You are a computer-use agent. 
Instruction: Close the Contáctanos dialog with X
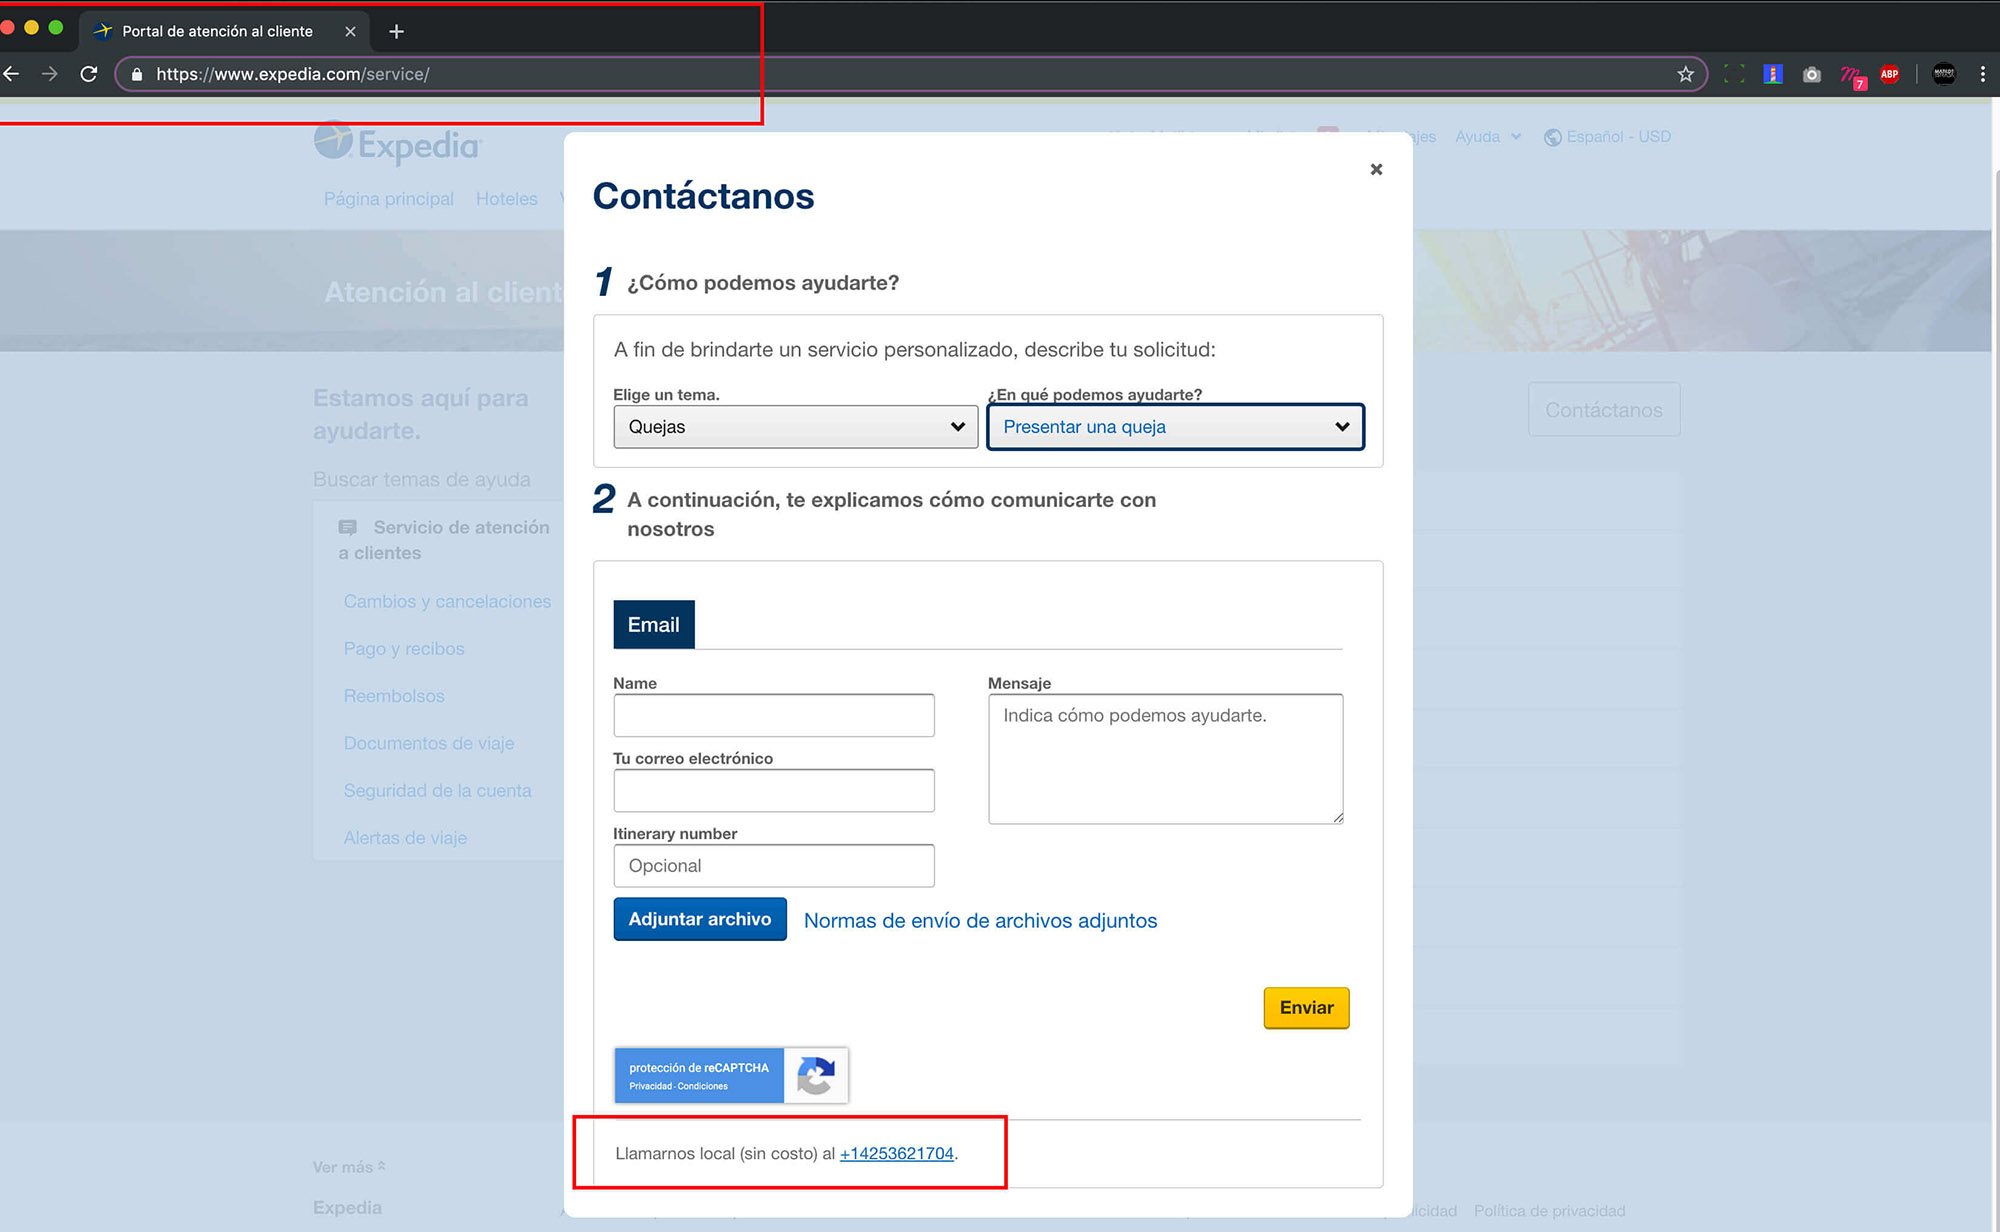(1376, 169)
